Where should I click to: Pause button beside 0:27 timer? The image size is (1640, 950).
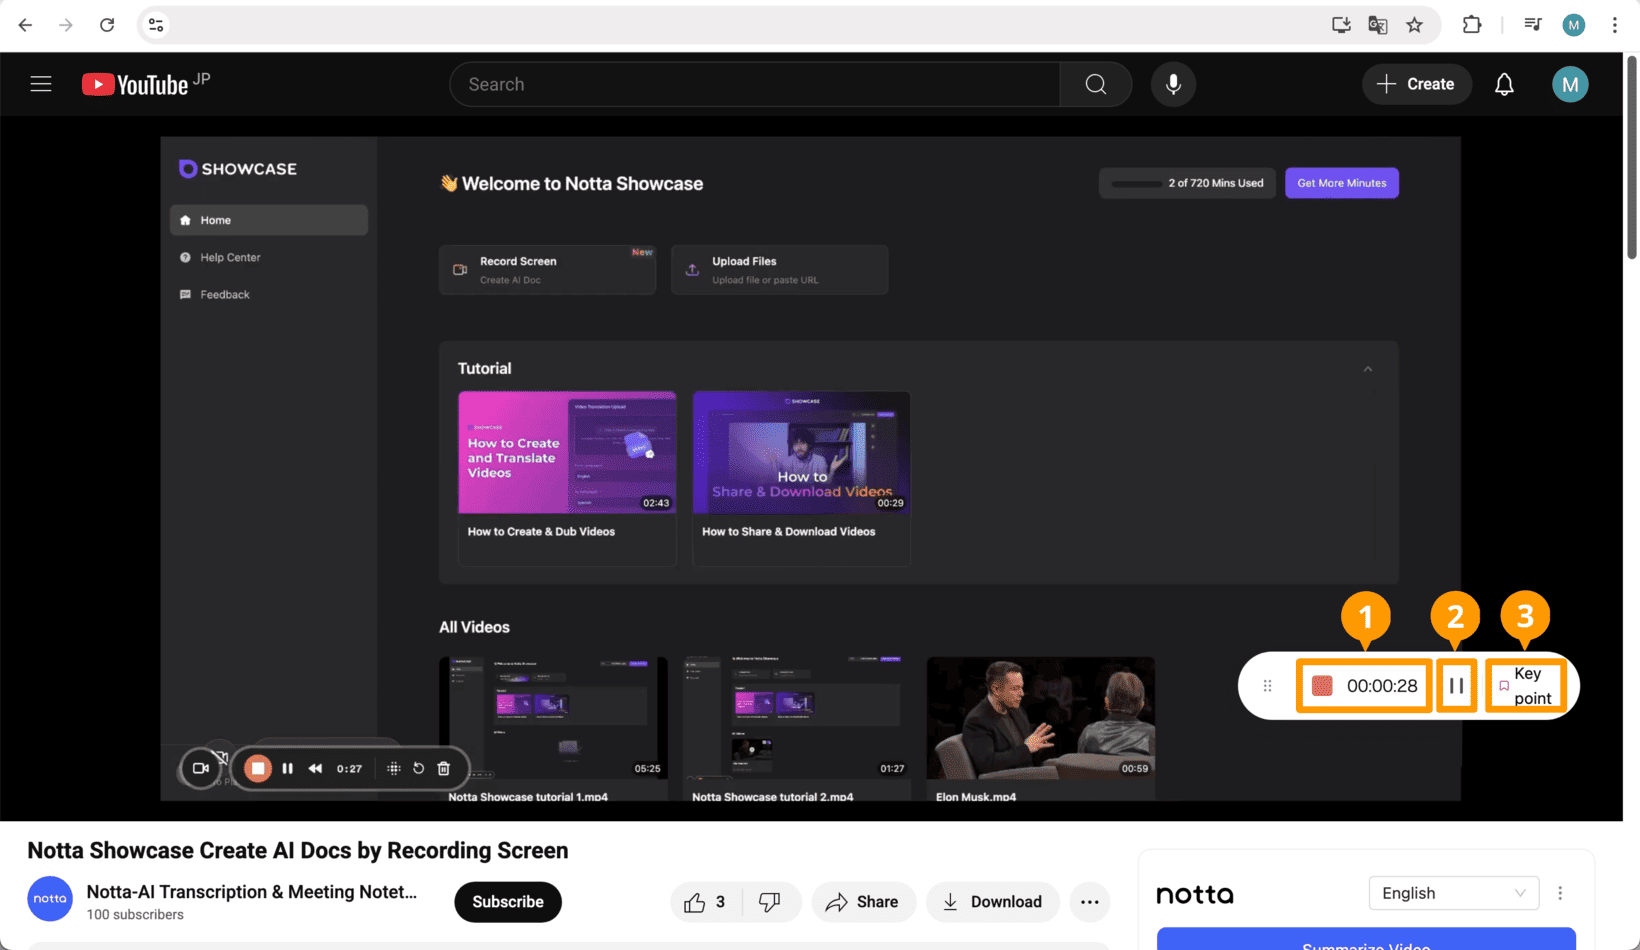pos(288,768)
